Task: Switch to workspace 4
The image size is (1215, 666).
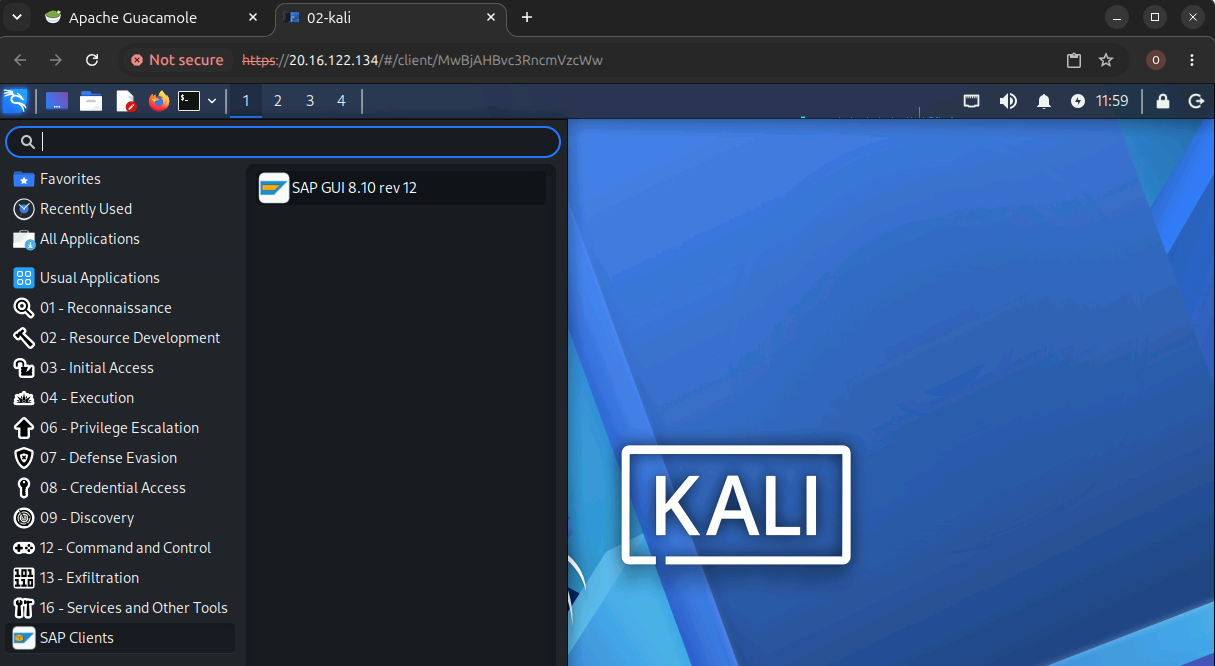Action: [x=341, y=101]
